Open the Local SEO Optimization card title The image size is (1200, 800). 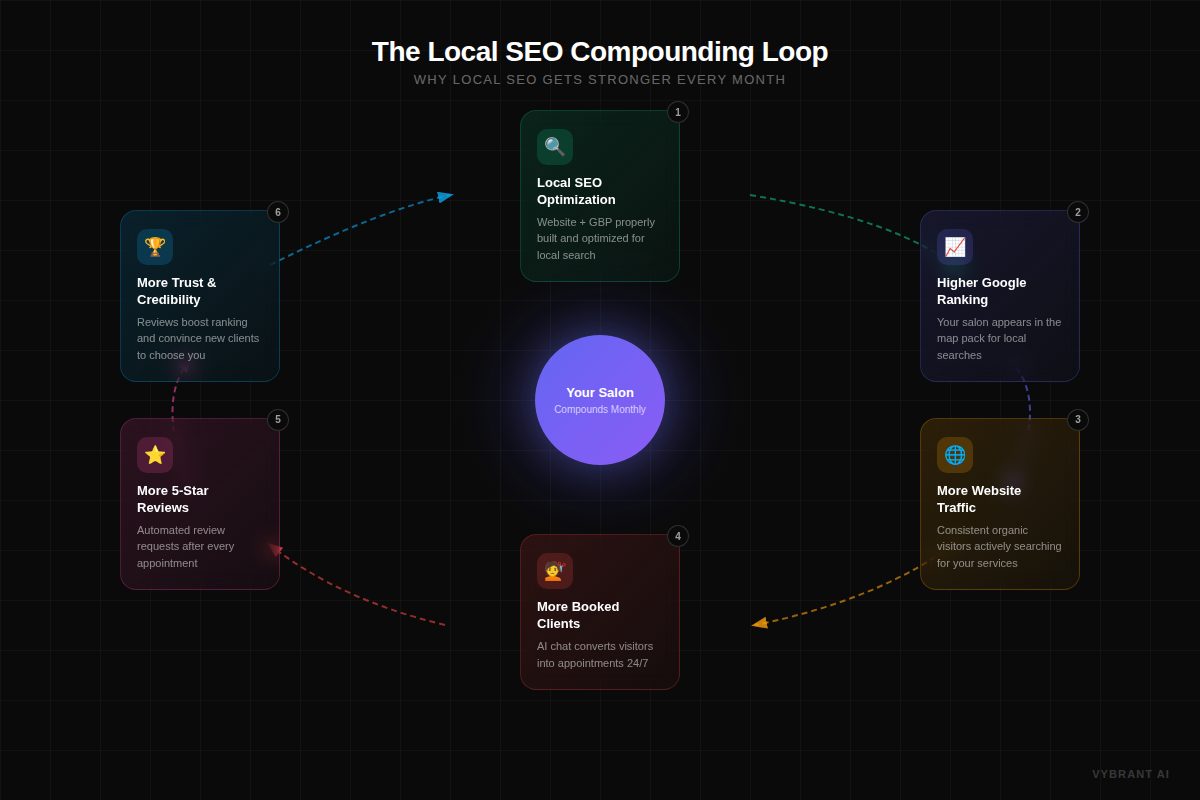(x=576, y=191)
